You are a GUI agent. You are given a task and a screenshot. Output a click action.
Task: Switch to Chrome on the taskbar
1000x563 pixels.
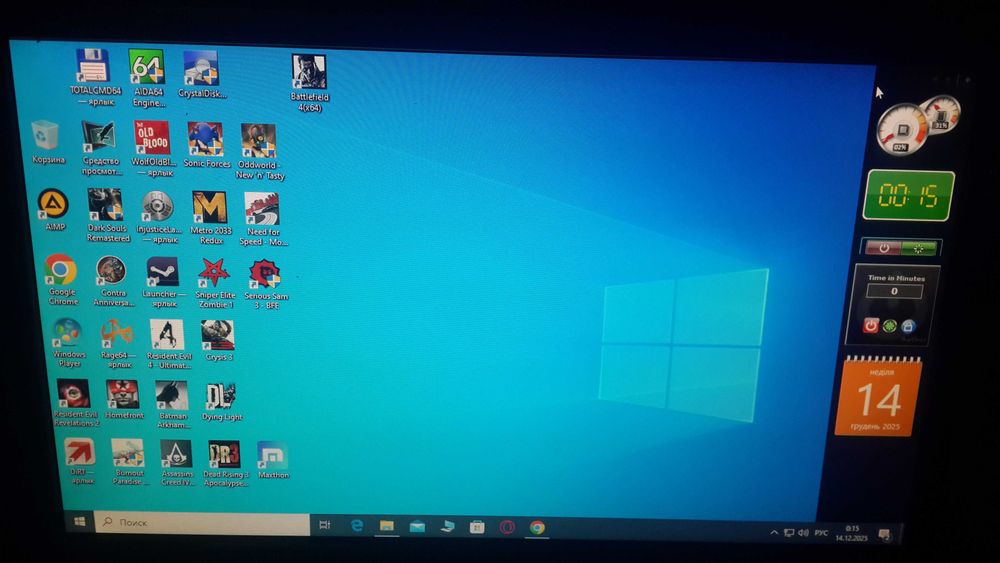click(x=537, y=527)
